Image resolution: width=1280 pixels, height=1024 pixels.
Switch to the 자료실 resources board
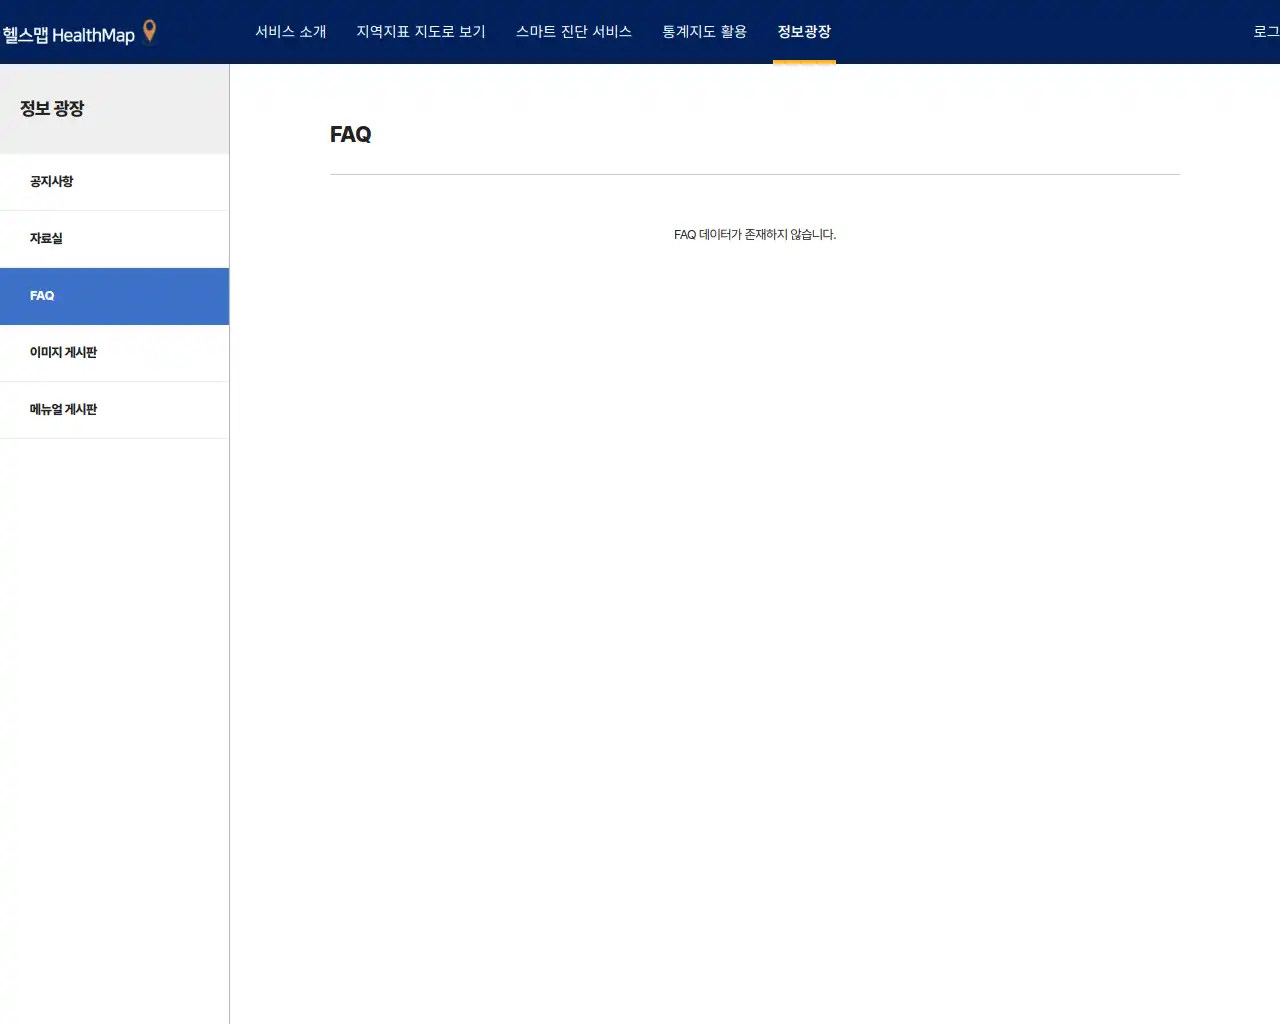click(x=43, y=239)
